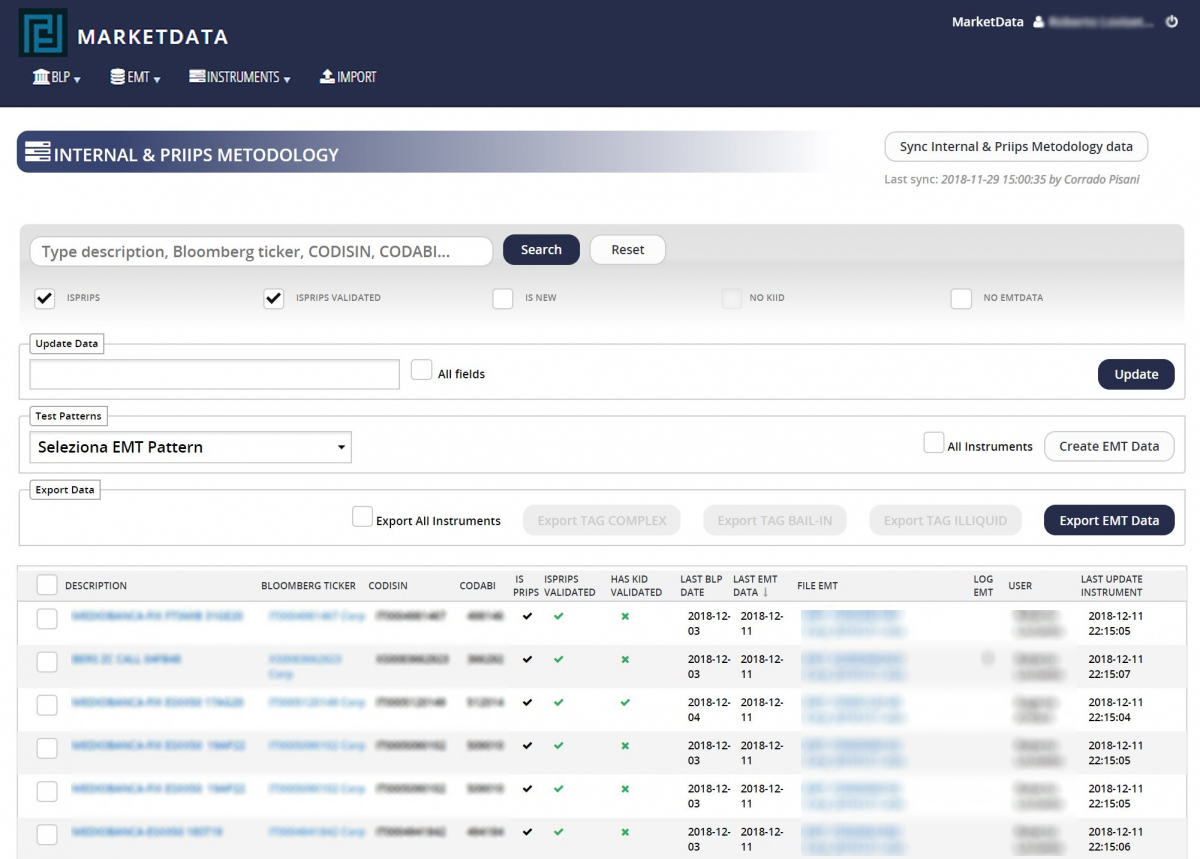The width and height of the screenshot is (1200, 859).
Task: Click black Is Prips checkmark, 22:15:04 row
Action: (527, 703)
